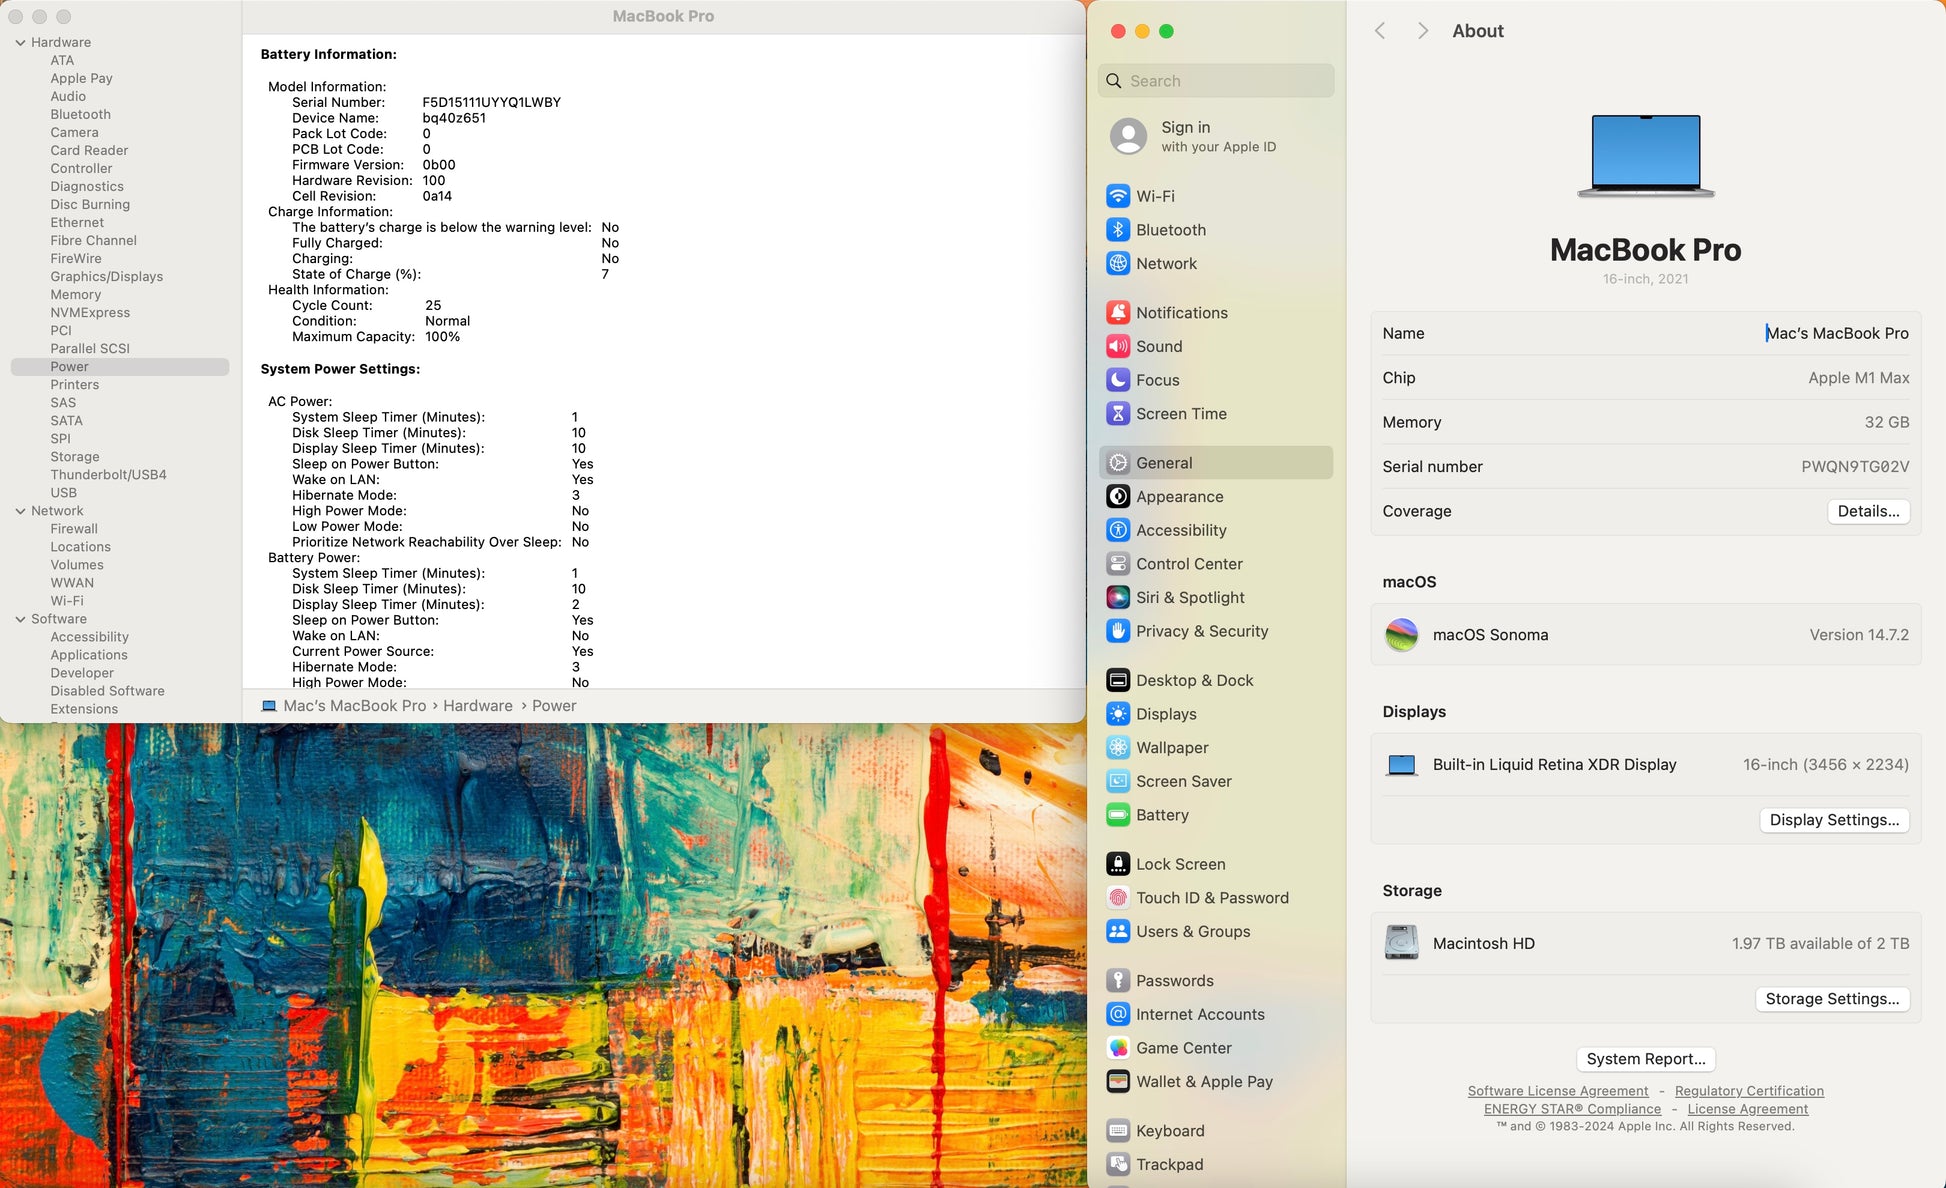Click the Wi-Fi icon in Settings sidebar

[1118, 196]
